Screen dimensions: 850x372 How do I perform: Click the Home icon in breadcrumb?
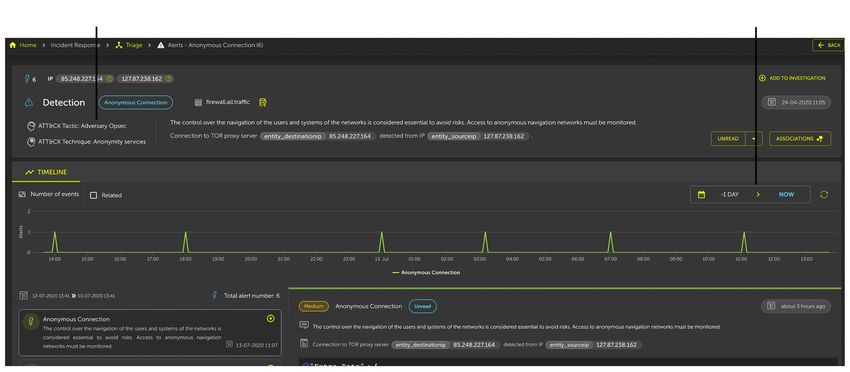point(13,45)
